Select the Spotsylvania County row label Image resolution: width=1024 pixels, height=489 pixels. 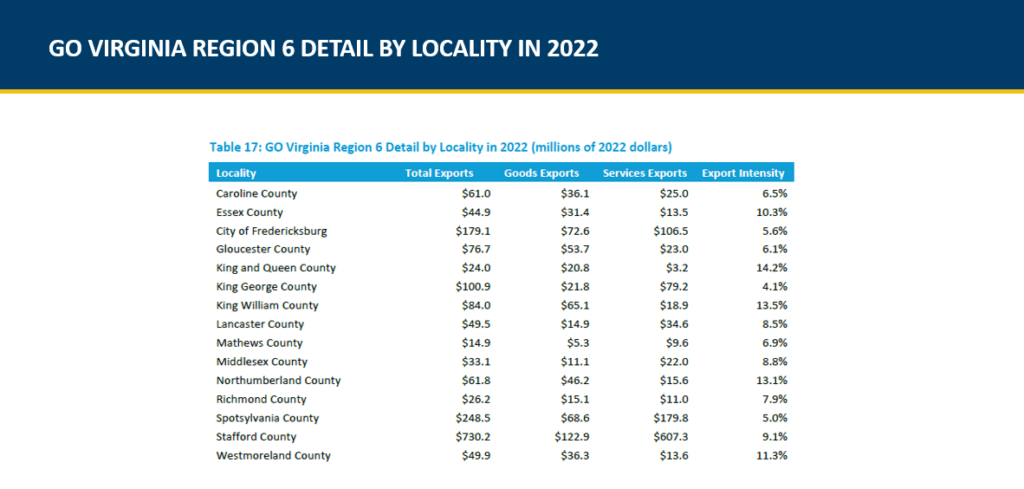265,418
